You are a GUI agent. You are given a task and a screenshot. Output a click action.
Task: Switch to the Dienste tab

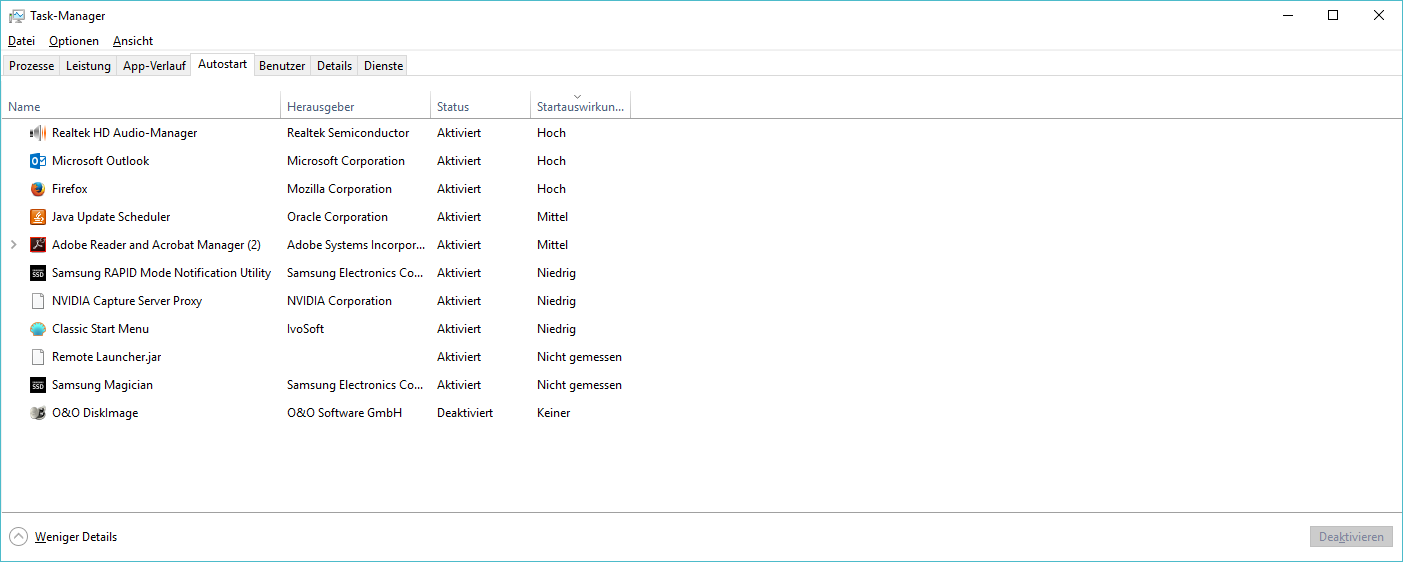[383, 66]
